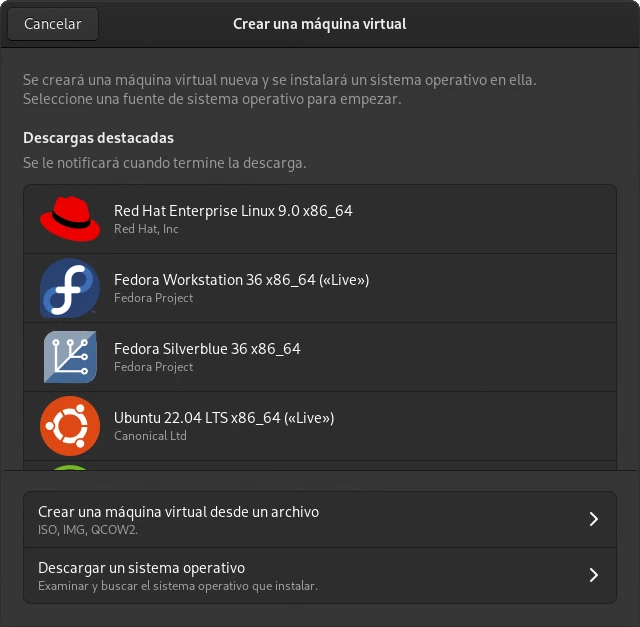Screen dimensions: 640x627
Task: Select Red Hat Enterprise Linux 9.0 x86_64
Action: (x=233, y=211)
